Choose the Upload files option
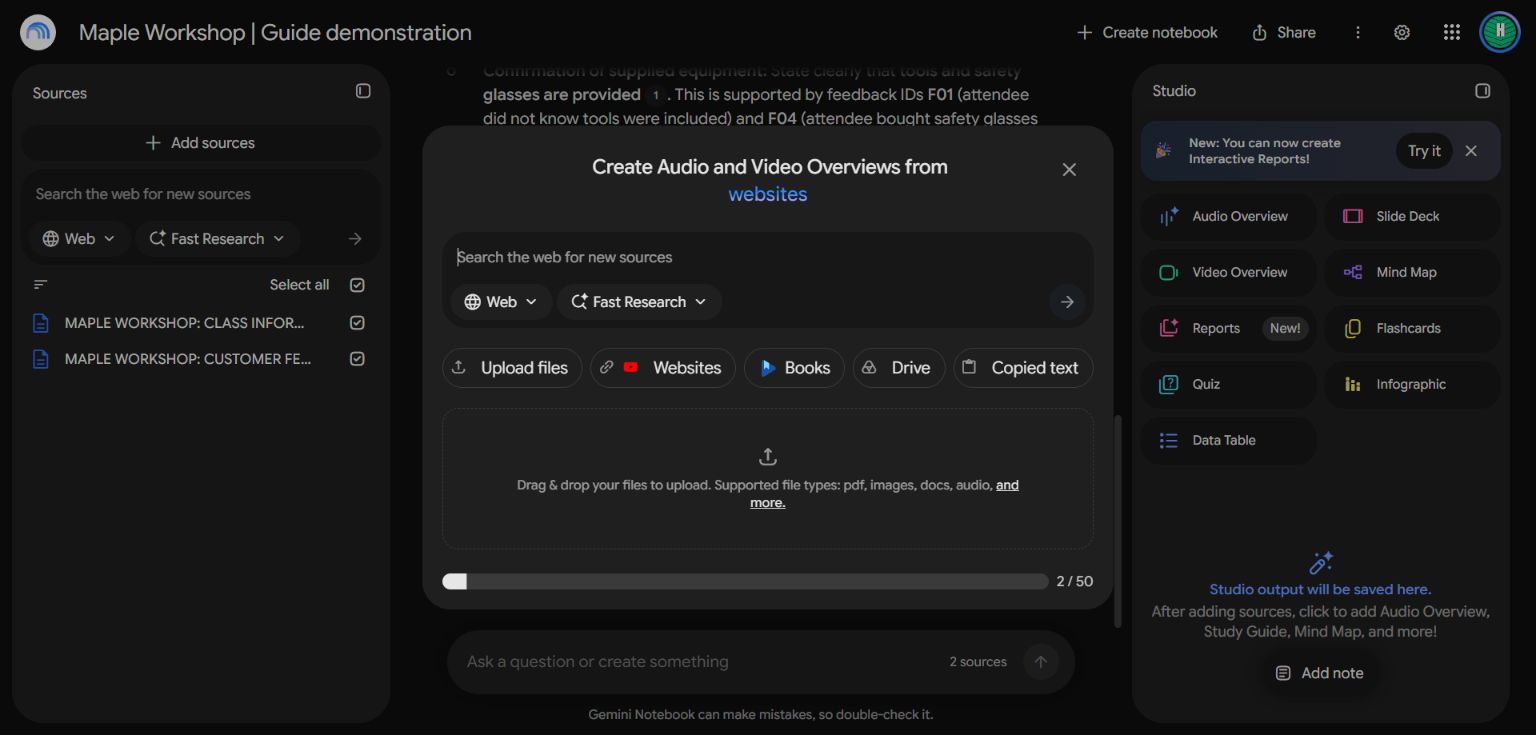This screenshot has height=735, width=1536. click(x=512, y=368)
